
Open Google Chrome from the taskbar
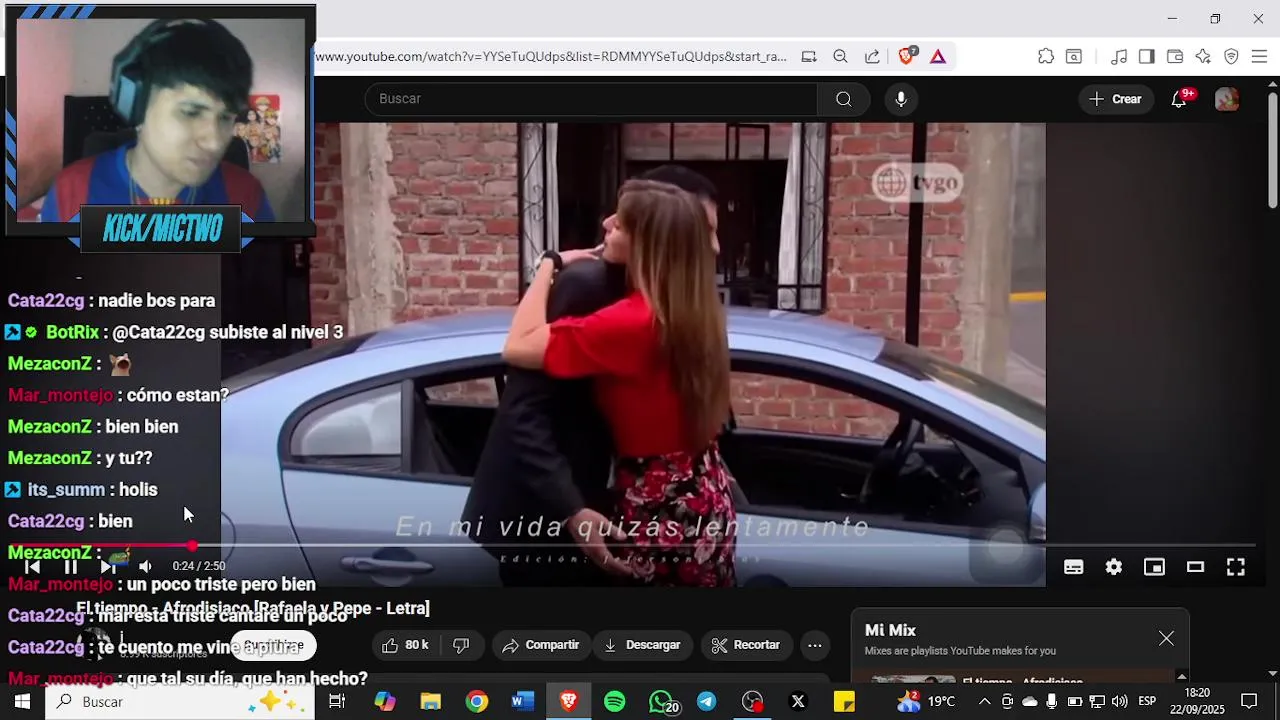476,702
